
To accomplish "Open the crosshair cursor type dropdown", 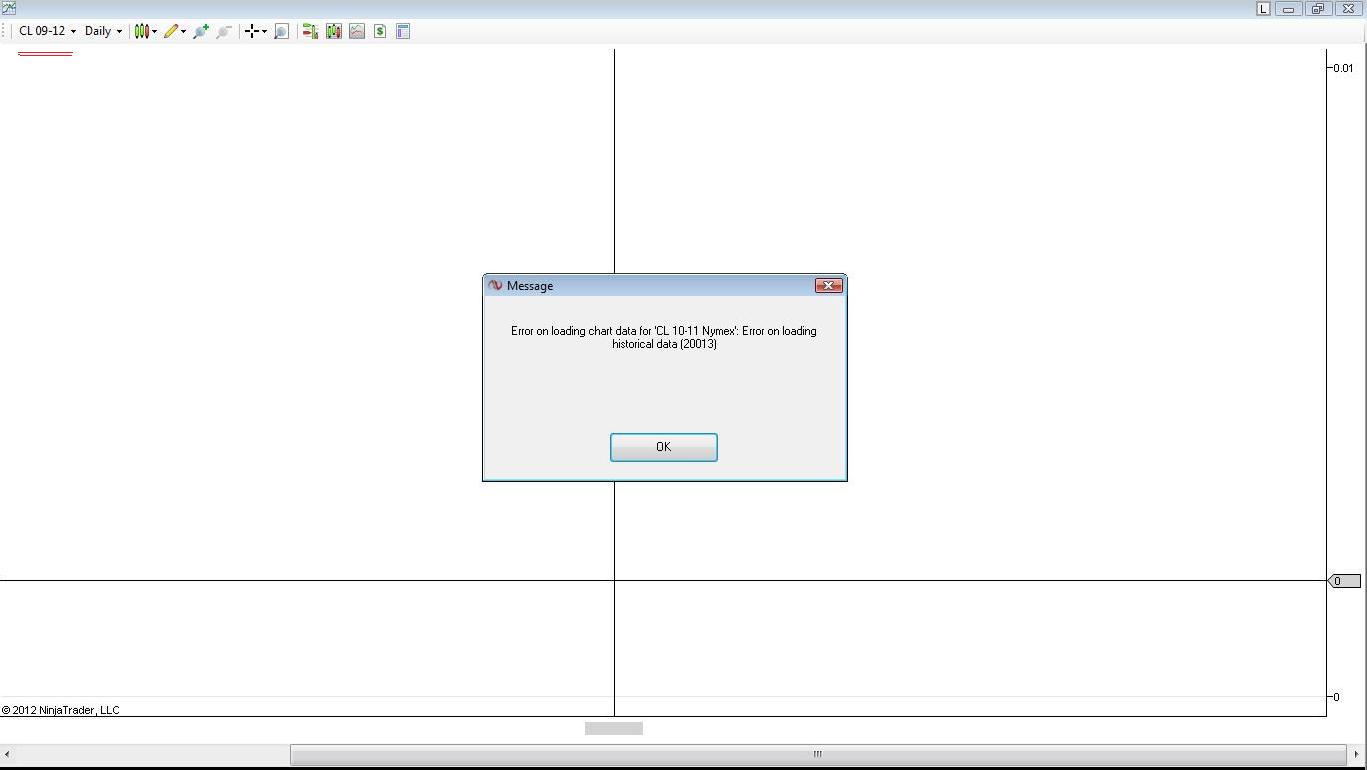I will click(256, 31).
